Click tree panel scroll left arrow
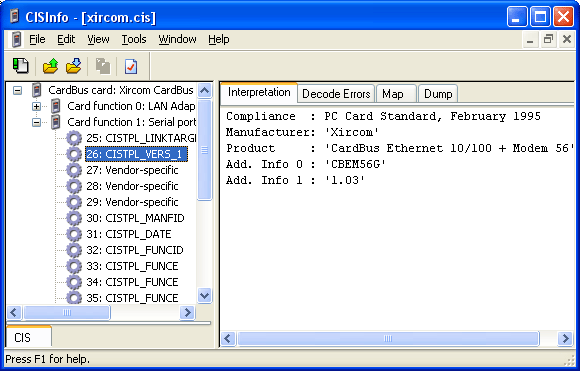 (14, 313)
